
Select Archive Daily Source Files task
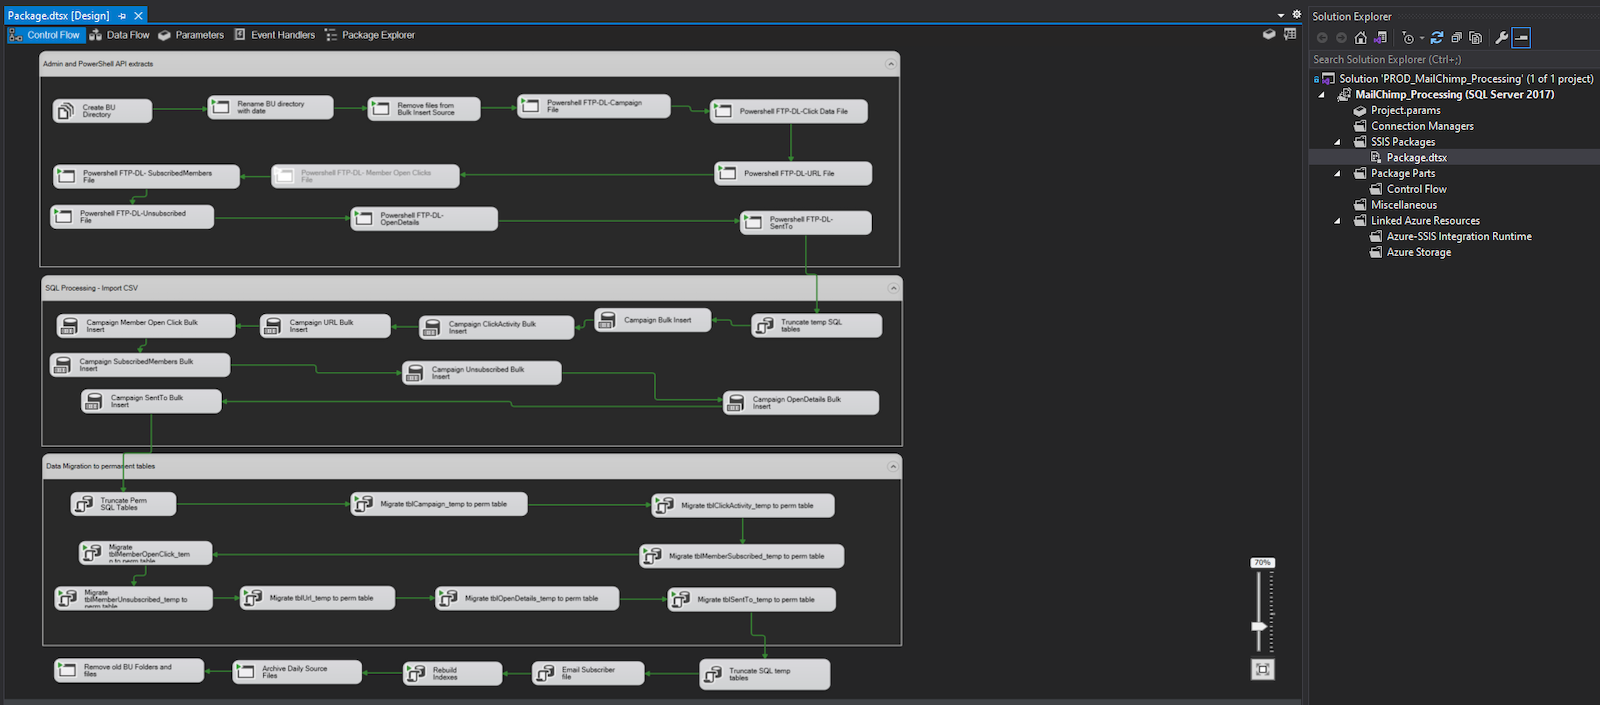coord(296,672)
